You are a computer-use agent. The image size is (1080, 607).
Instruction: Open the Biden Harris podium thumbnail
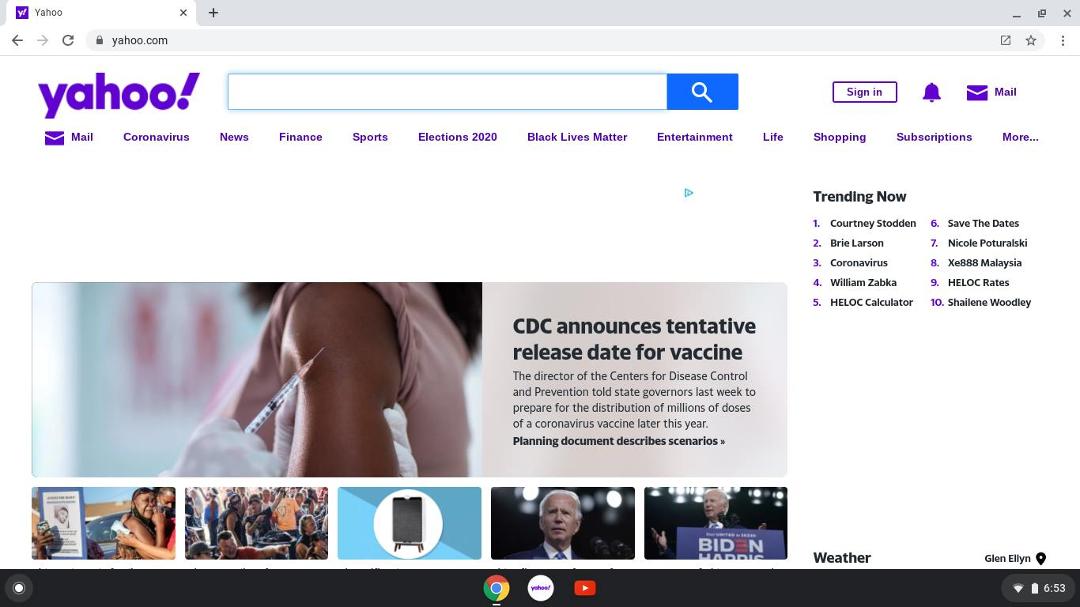click(716, 523)
